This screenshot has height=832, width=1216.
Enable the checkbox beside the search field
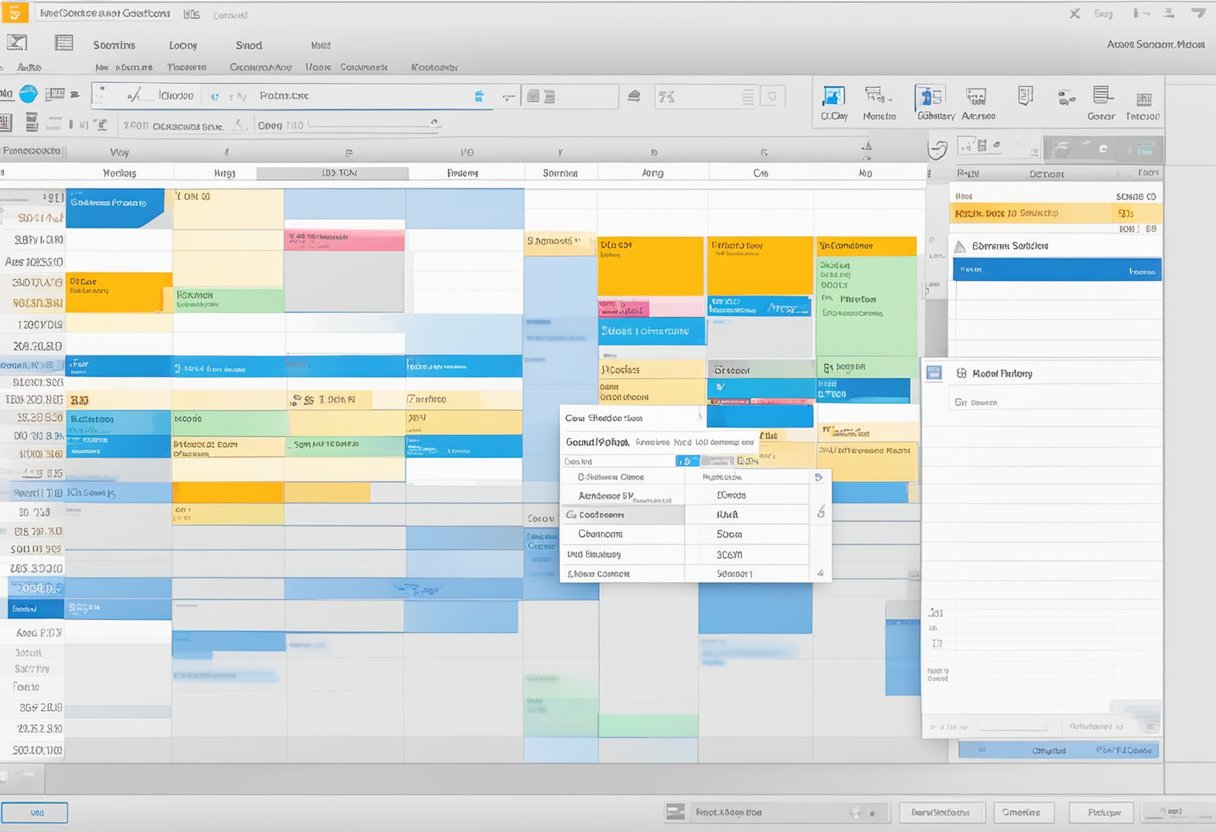686,461
